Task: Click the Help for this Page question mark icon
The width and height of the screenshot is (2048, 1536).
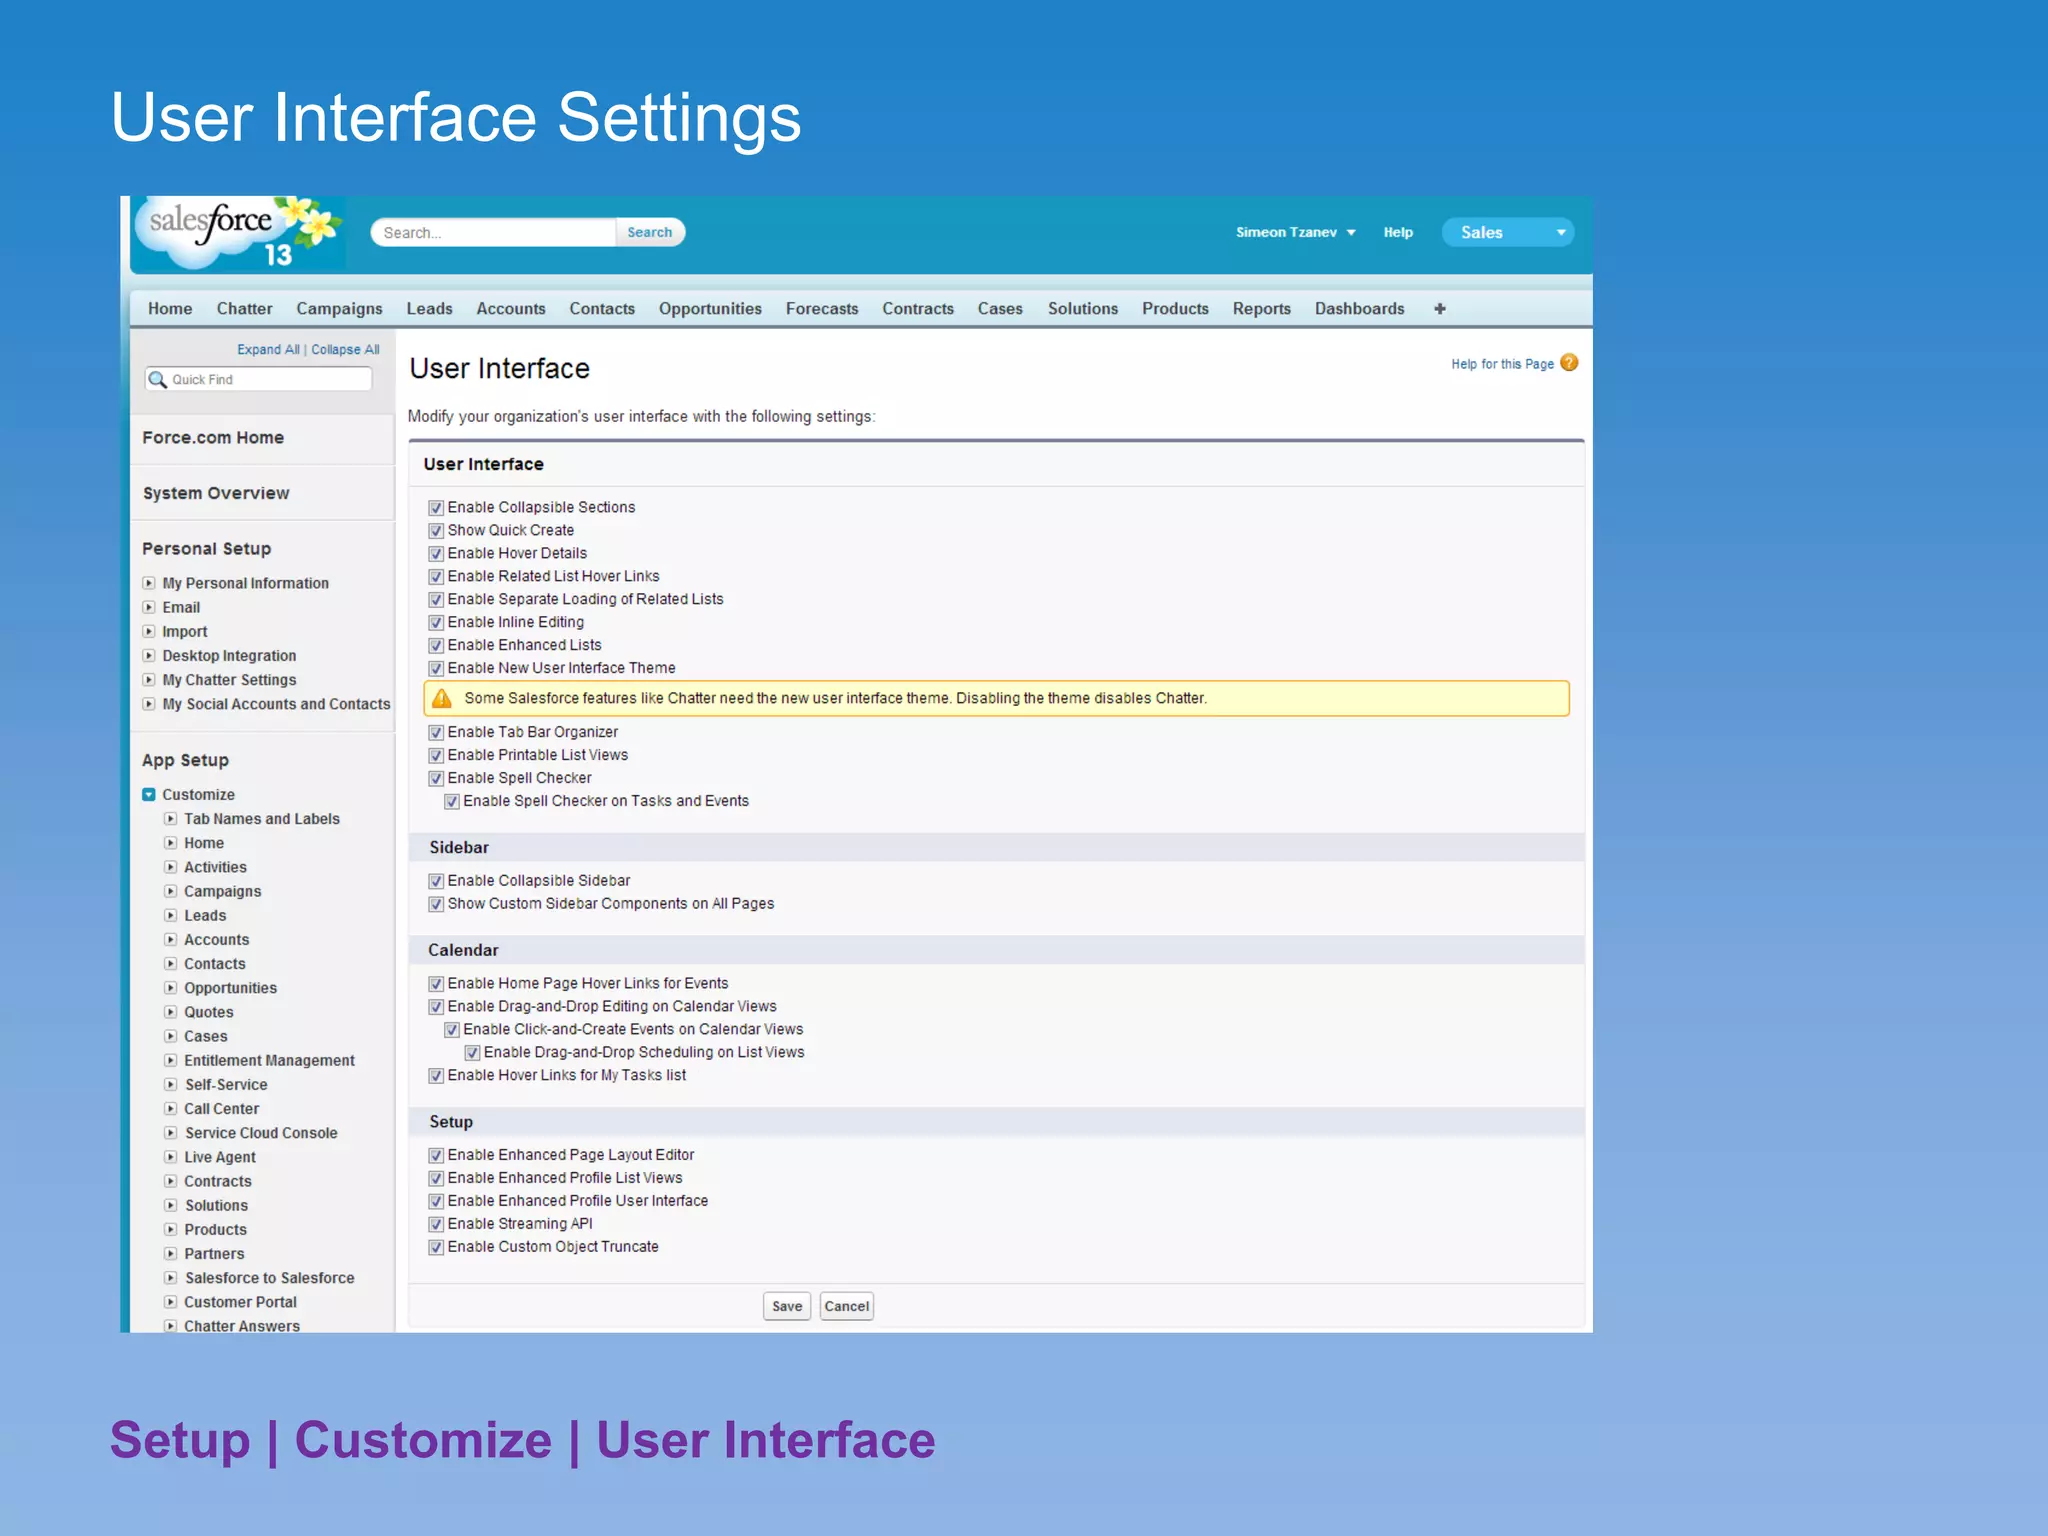Action: point(1569,363)
